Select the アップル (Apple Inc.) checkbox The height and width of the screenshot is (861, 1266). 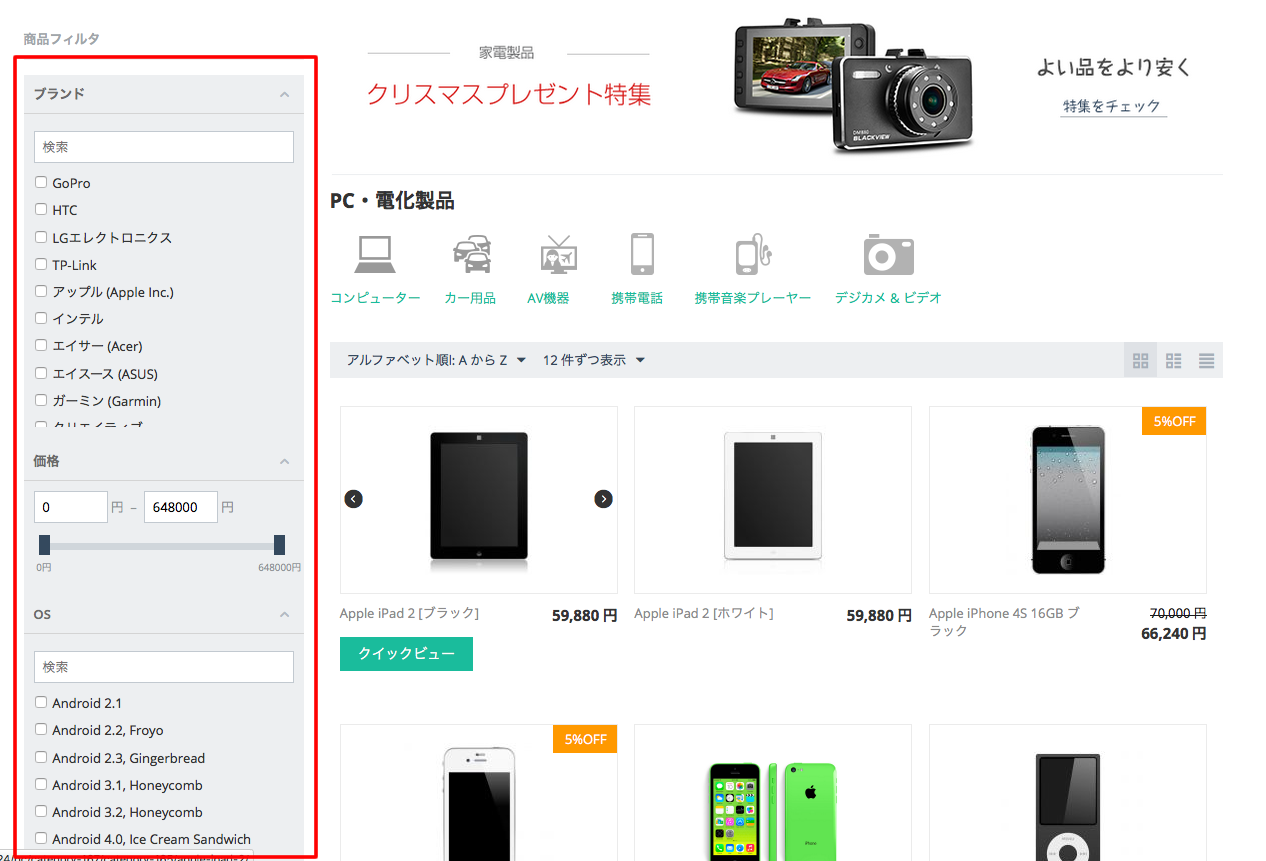(41, 291)
